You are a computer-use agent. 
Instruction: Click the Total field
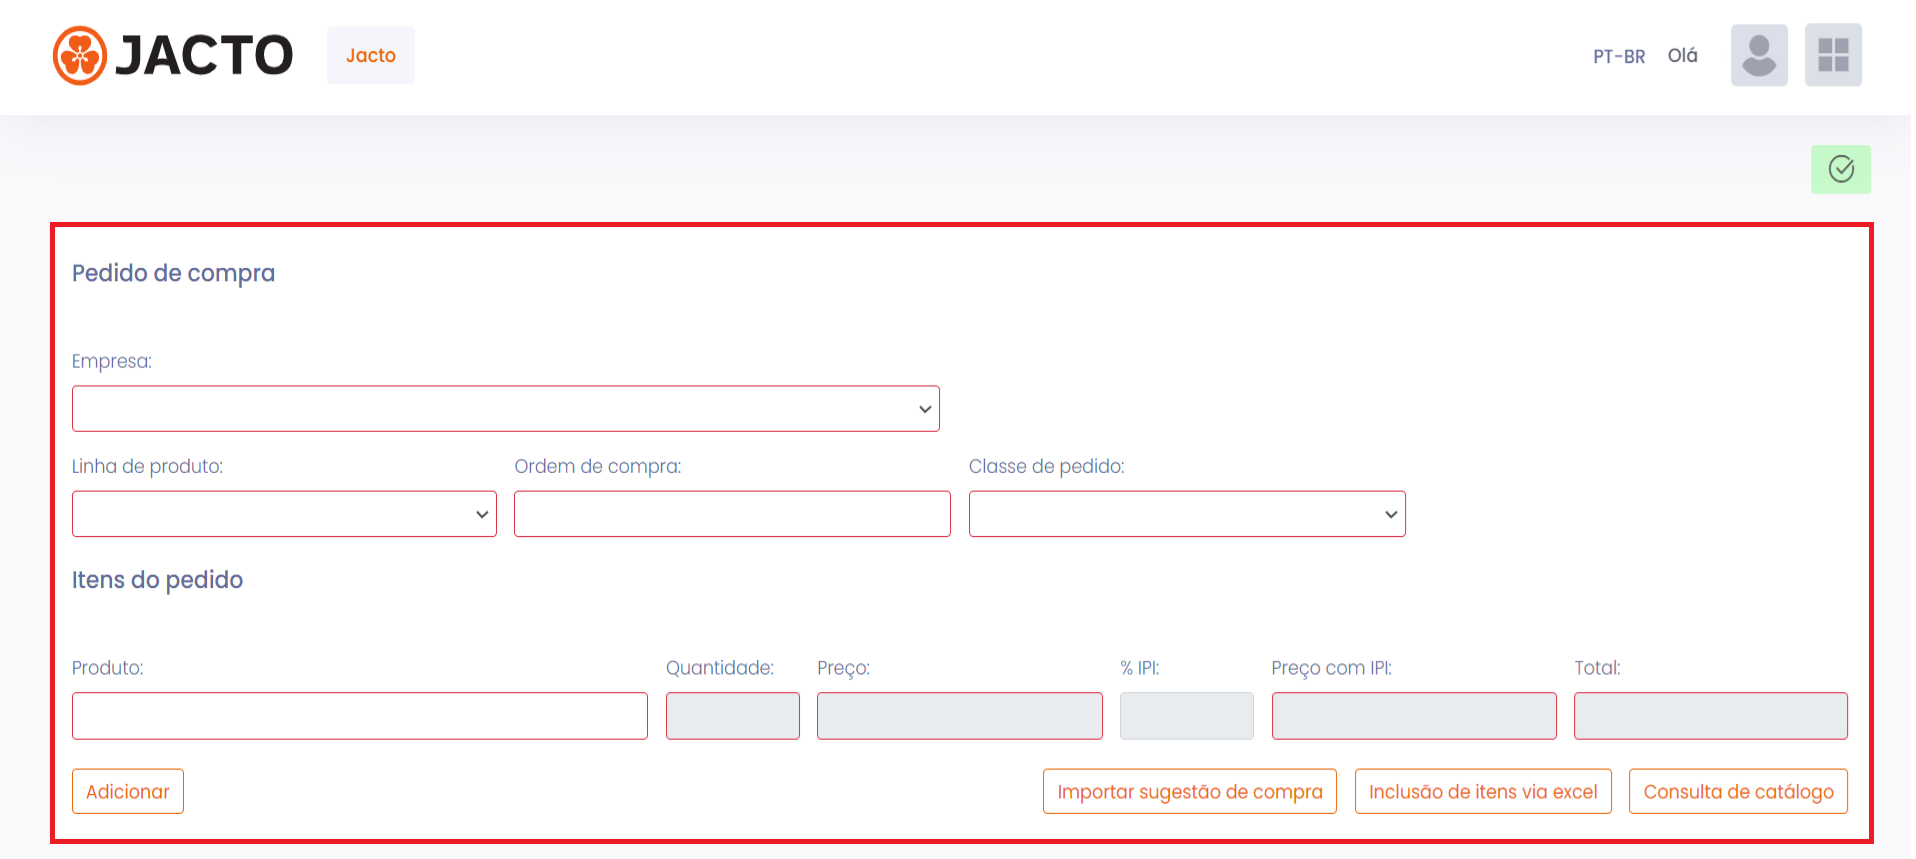click(1711, 716)
